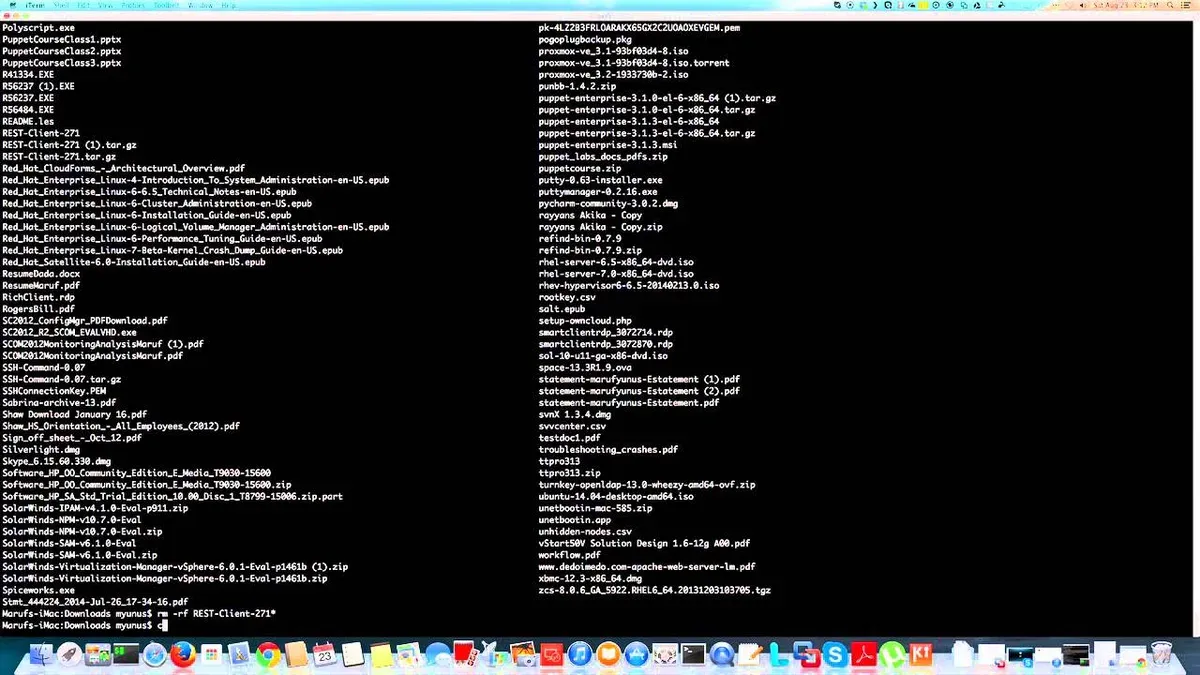Launch uTorrent green icon in dock
Viewport: 1200px width, 675px height.
[892, 655]
